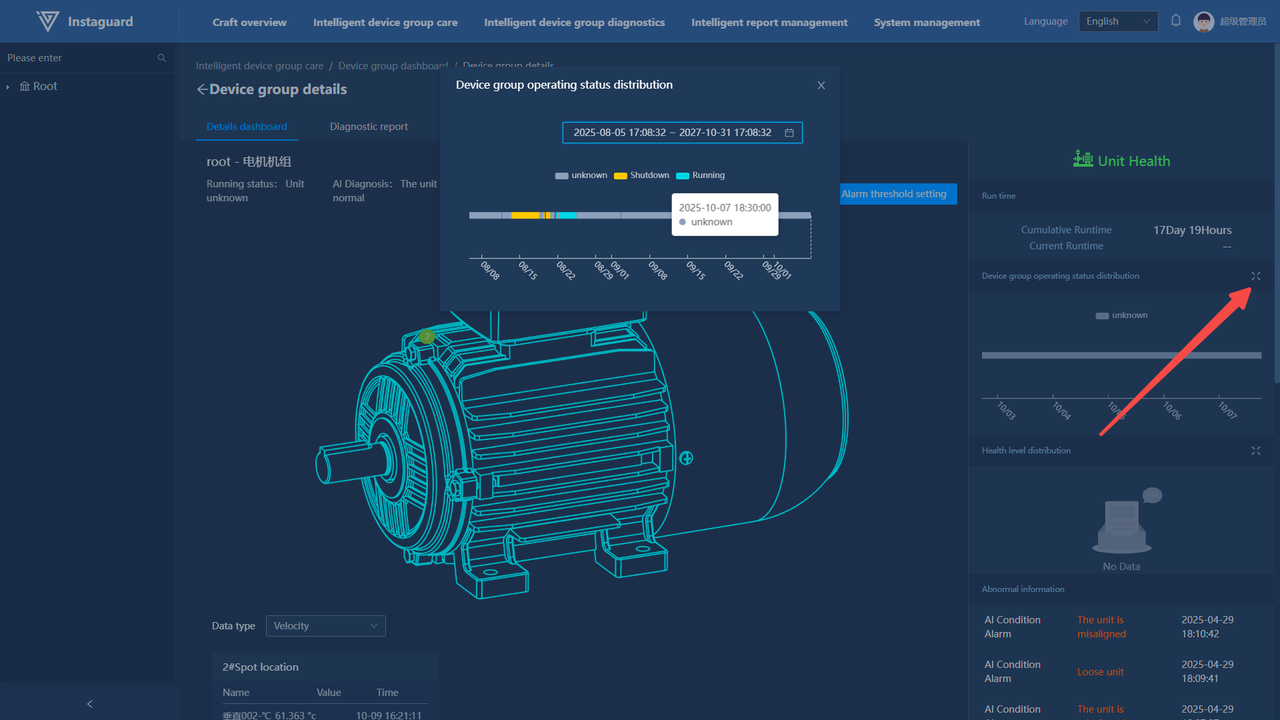The height and width of the screenshot is (720, 1280).
Task: Click the search icon in sidebar
Action: point(162,58)
